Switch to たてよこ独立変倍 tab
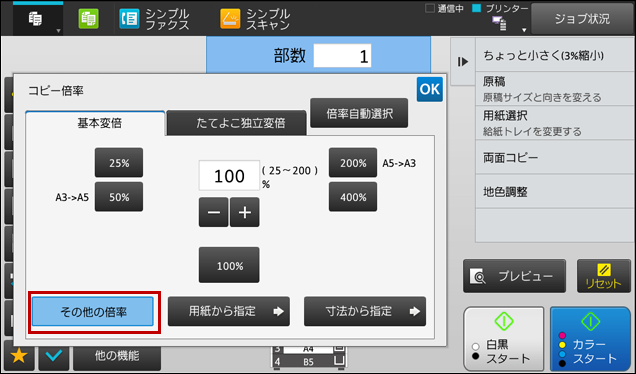636x374 pixels. coord(236,123)
